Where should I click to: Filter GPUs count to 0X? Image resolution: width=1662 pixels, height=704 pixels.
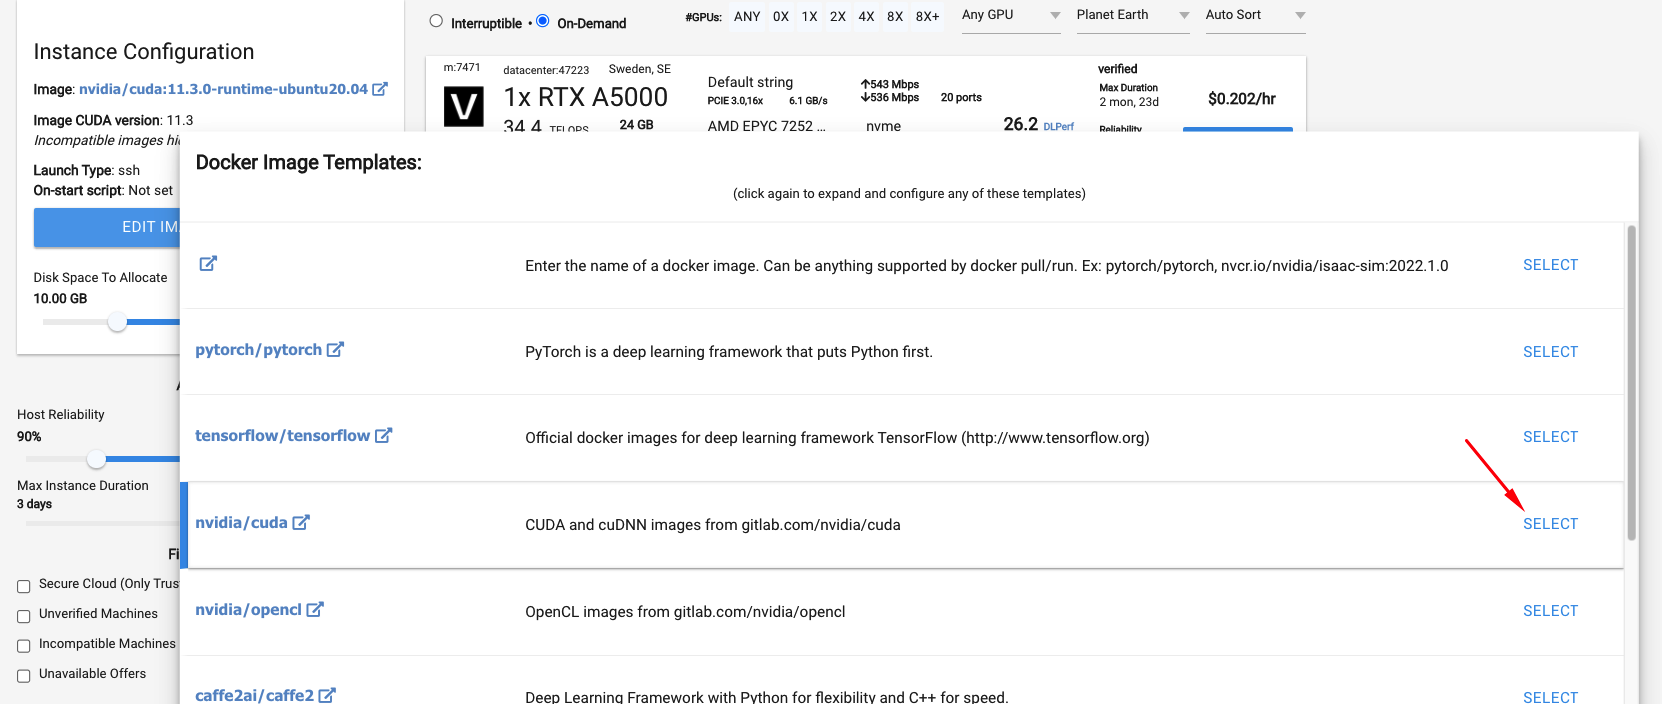click(781, 17)
